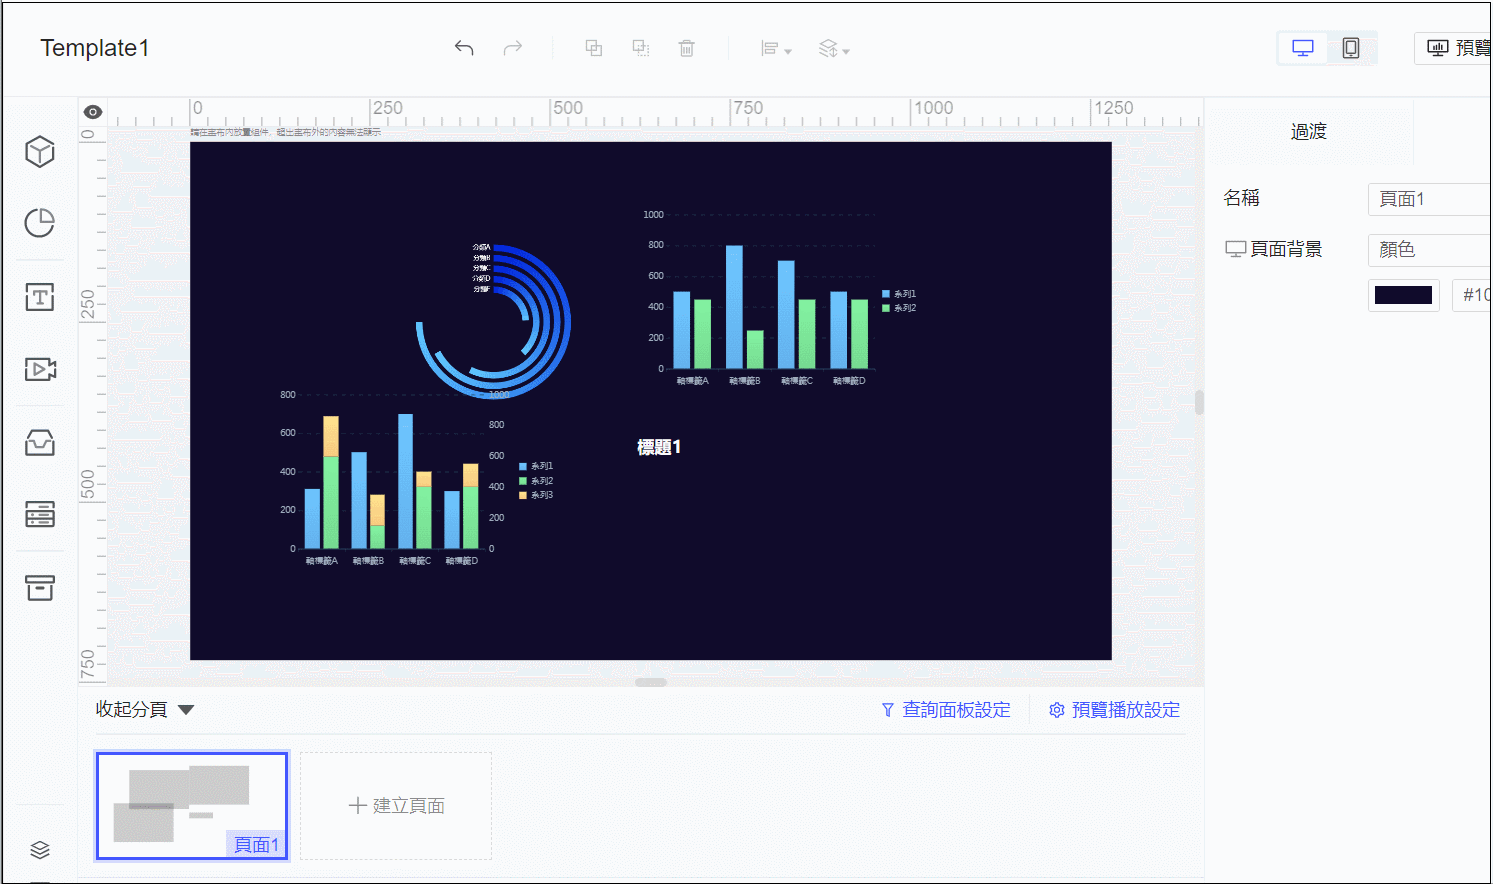Edit the hex color code field

click(1472, 295)
